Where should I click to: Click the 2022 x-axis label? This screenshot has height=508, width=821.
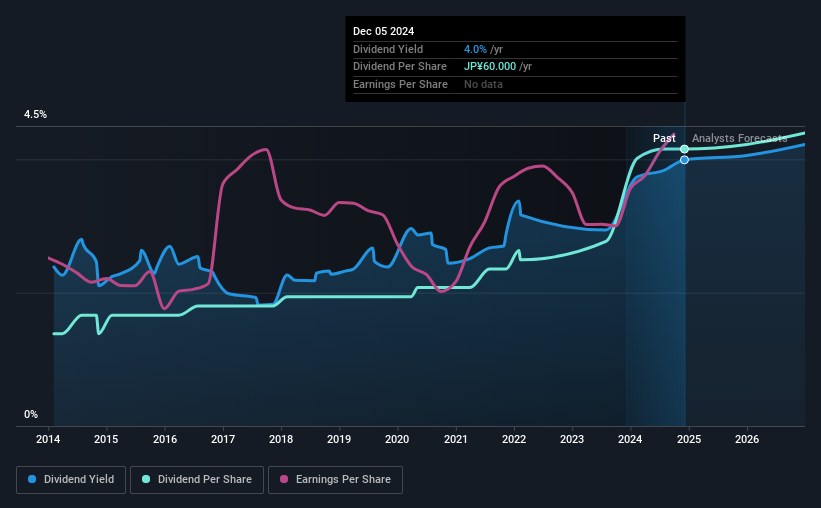tap(514, 439)
